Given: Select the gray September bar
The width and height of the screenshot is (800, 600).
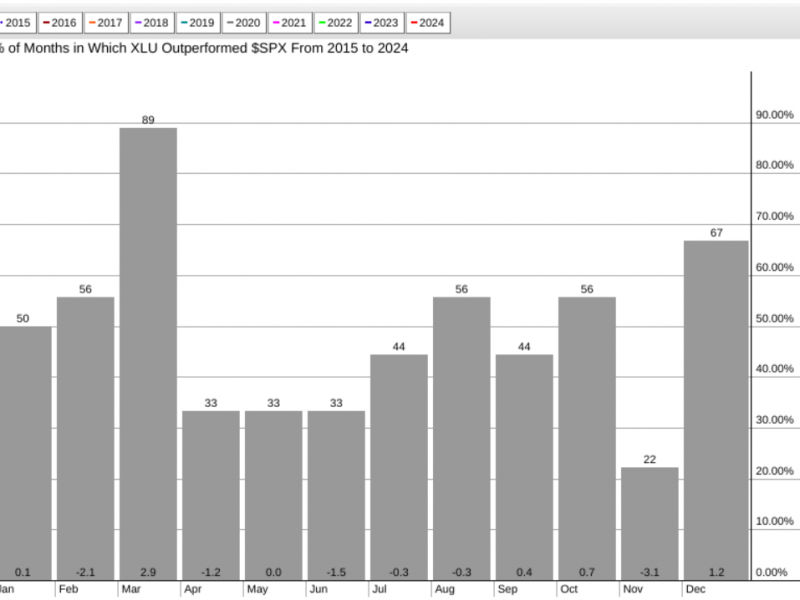Looking at the screenshot, I should pyautogui.click(x=524, y=467).
